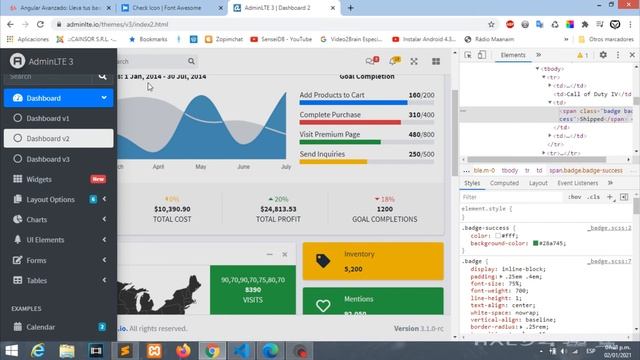Select Dashboard v1 menu item
The image size is (640, 360).
pos(58,118)
